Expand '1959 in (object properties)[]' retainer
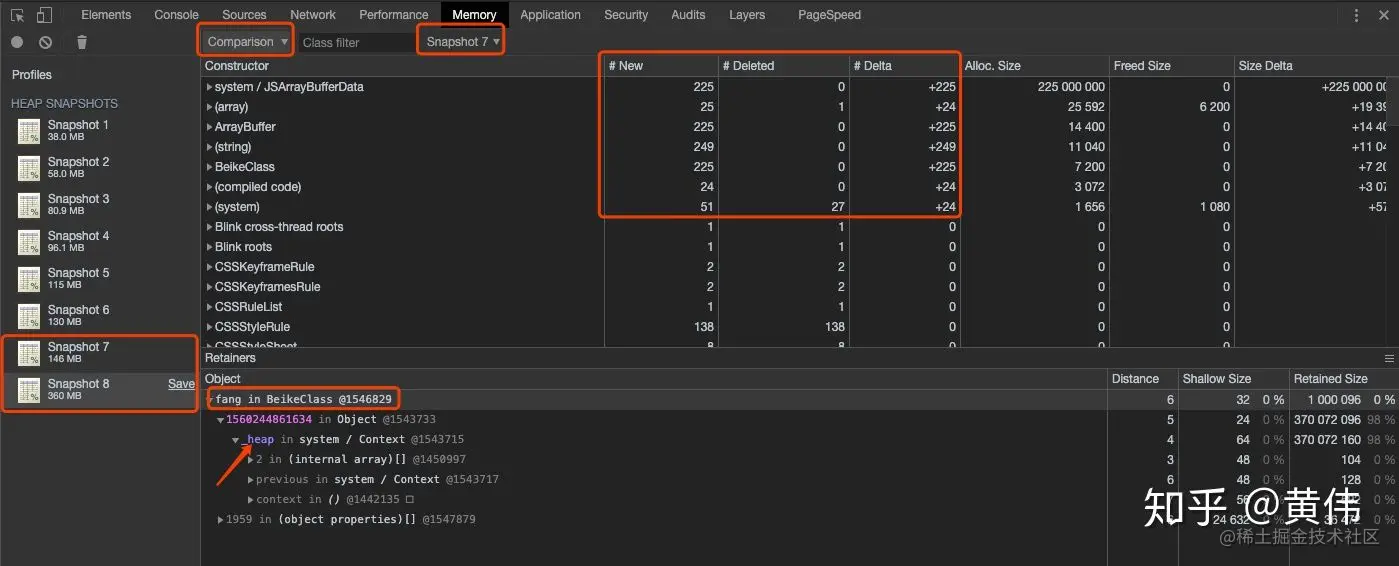 (220, 519)
